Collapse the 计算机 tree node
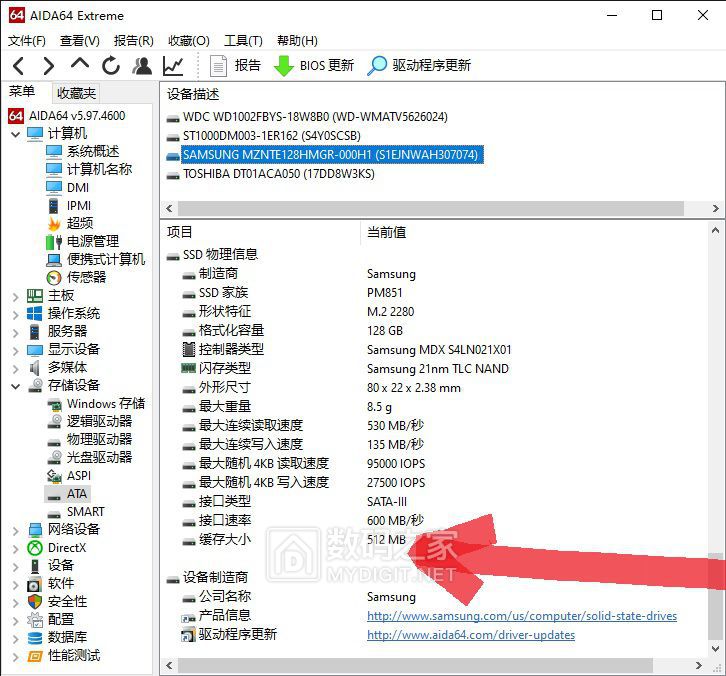This screenshot has width=726, height=676. (16, 134)
